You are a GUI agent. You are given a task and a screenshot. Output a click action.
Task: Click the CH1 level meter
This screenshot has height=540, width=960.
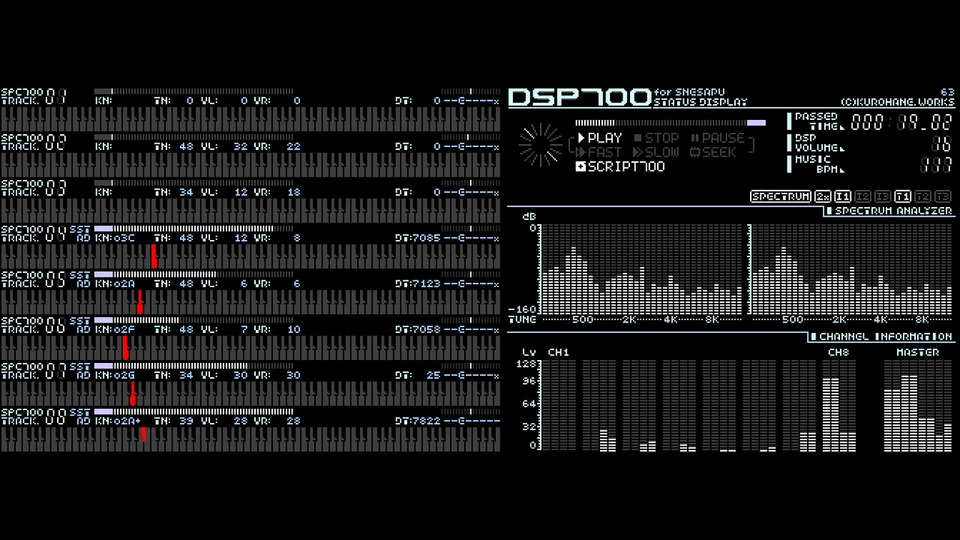[559, 406]
